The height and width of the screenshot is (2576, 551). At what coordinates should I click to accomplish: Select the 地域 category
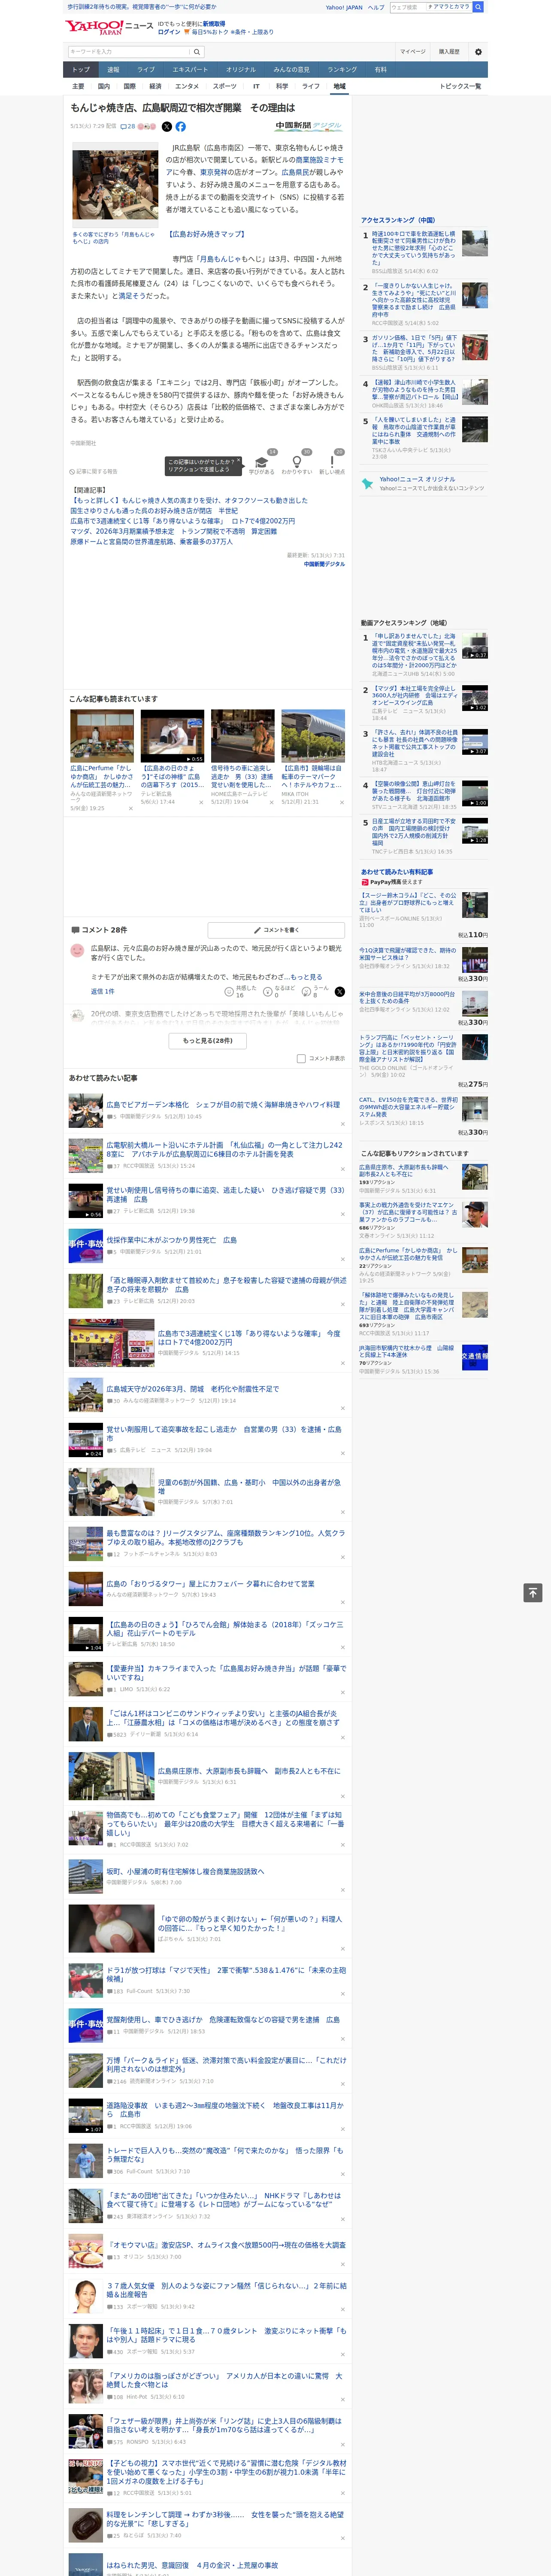[340, 86]
